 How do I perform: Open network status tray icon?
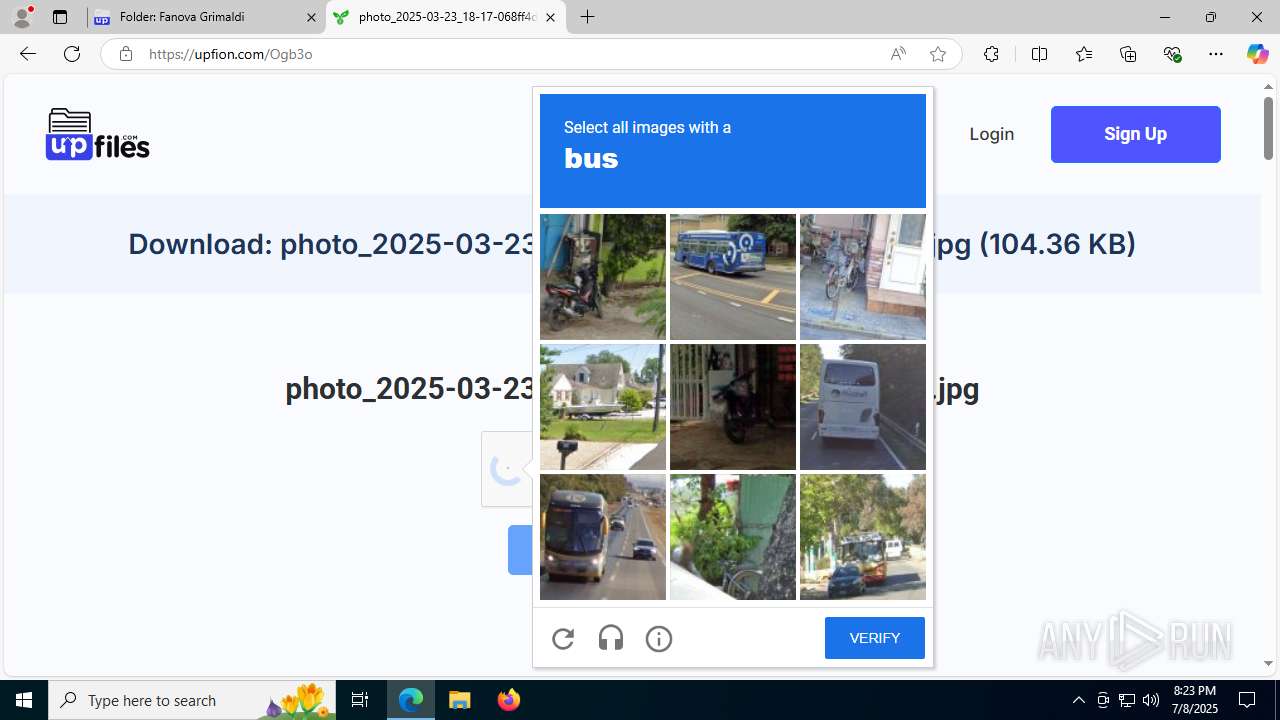(x=1127, y=700)
